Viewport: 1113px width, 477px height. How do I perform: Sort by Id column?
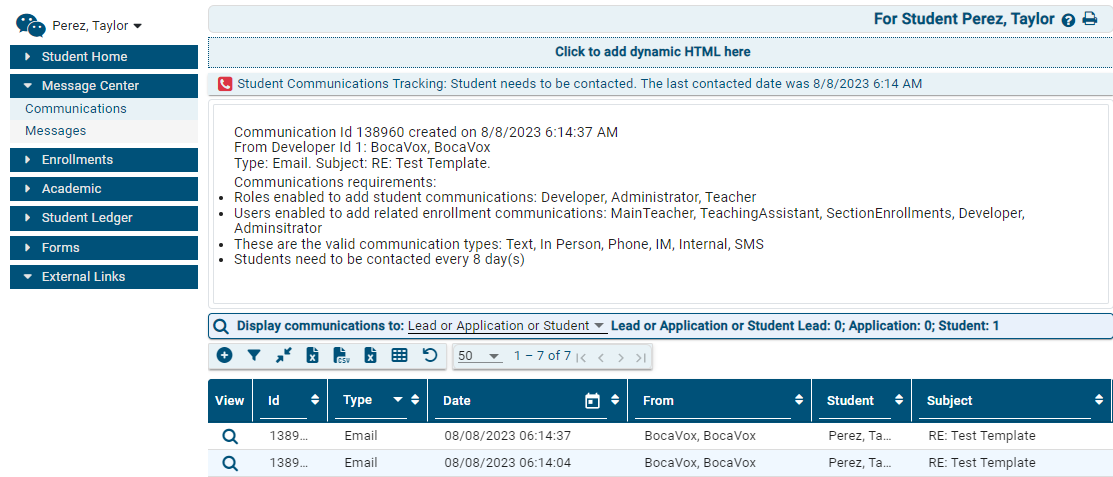pyautogui.click(x=314, y=400)
